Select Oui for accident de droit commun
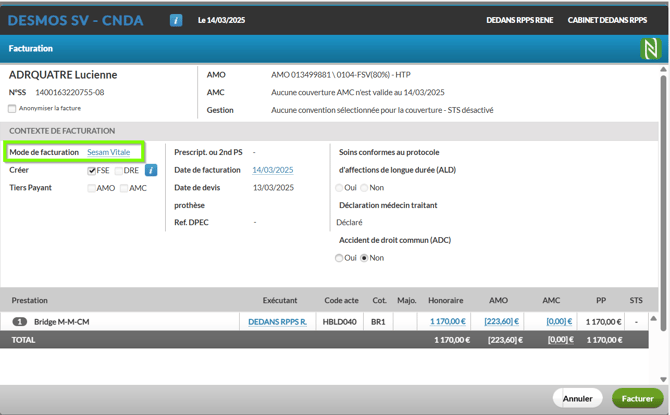Screen dimensions: 670x415 point(340,258)
